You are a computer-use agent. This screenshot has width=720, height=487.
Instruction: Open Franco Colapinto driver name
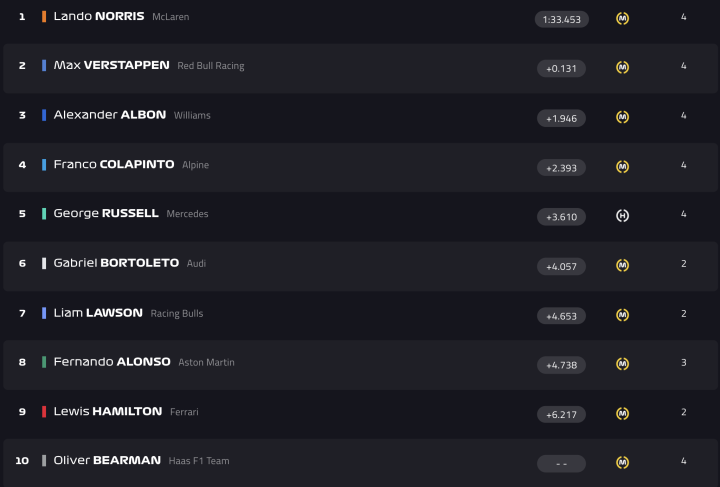[113, 164]
